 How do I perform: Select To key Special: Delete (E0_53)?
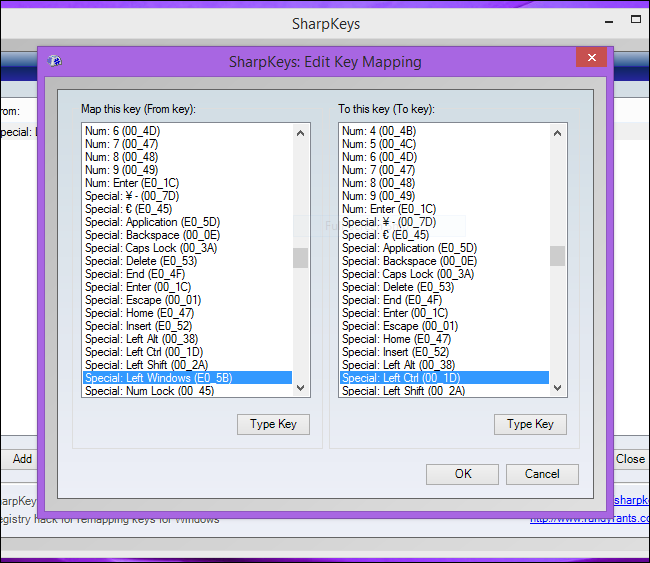click(x=444, y=287)
